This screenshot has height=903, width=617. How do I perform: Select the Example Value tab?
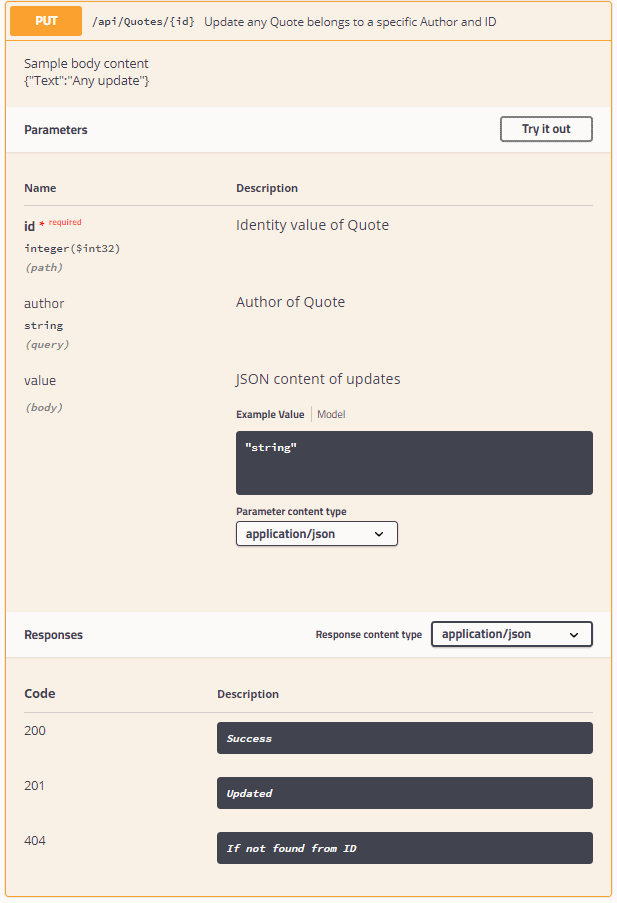tap(270, 414)
